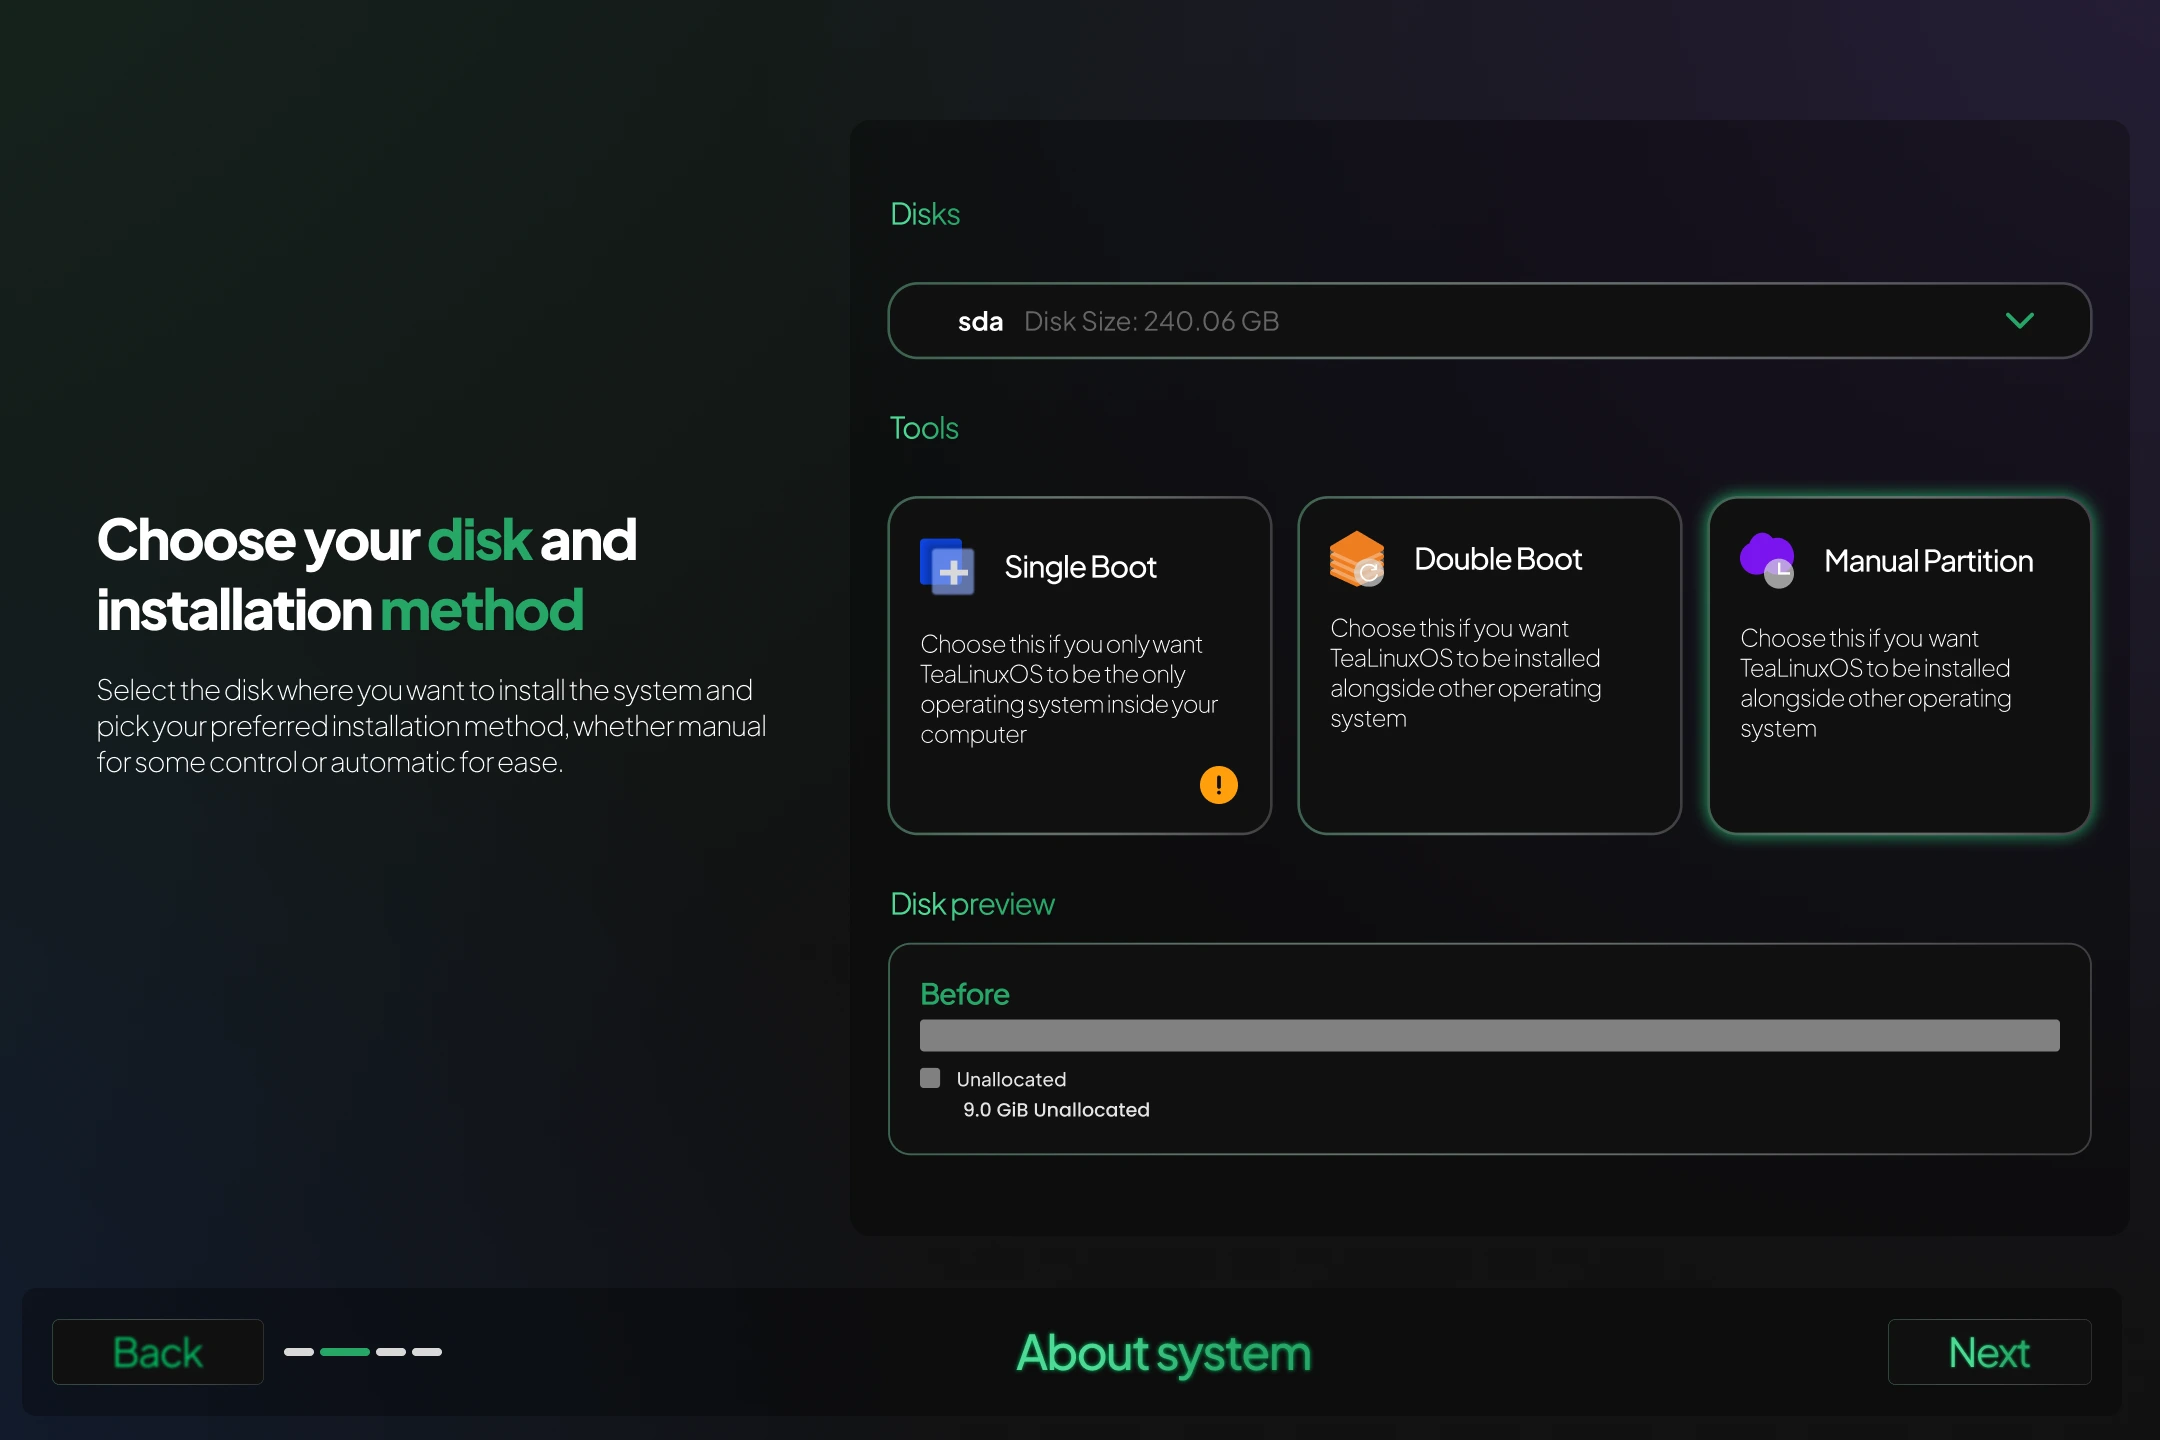Click the Unallocated legend square in Disk preview
2160x1440 pixels.
(x=930, y=1078)
